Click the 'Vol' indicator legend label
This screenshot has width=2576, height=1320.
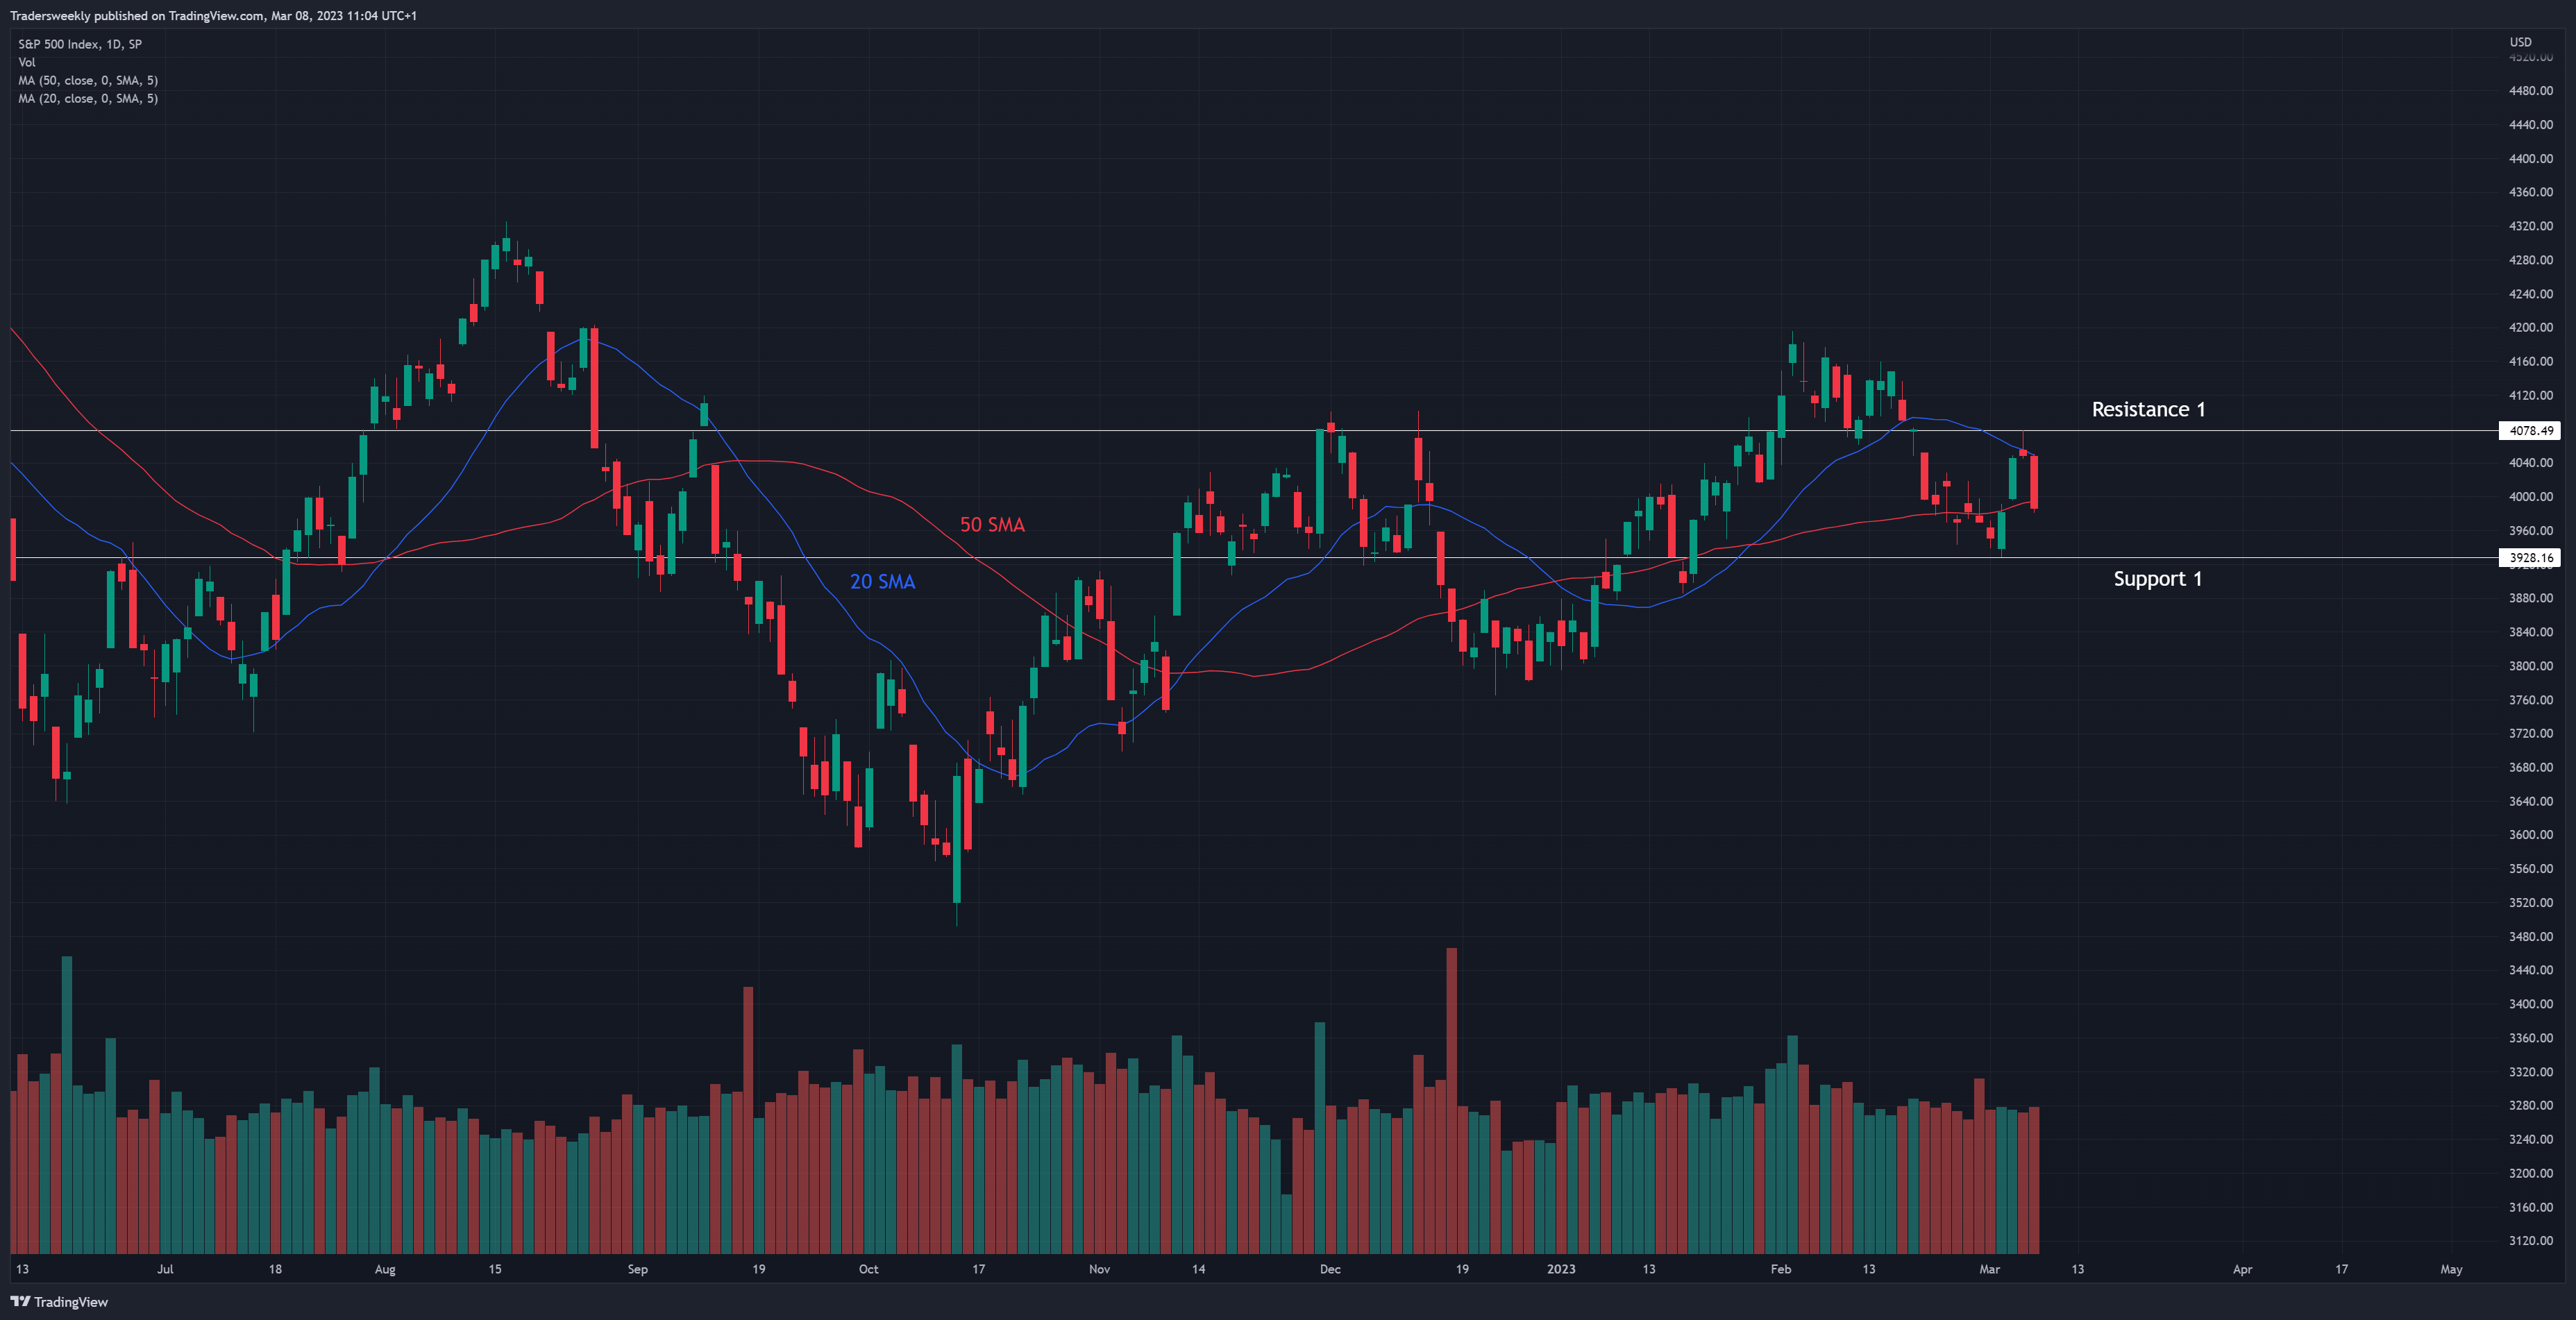pos(27,62)
